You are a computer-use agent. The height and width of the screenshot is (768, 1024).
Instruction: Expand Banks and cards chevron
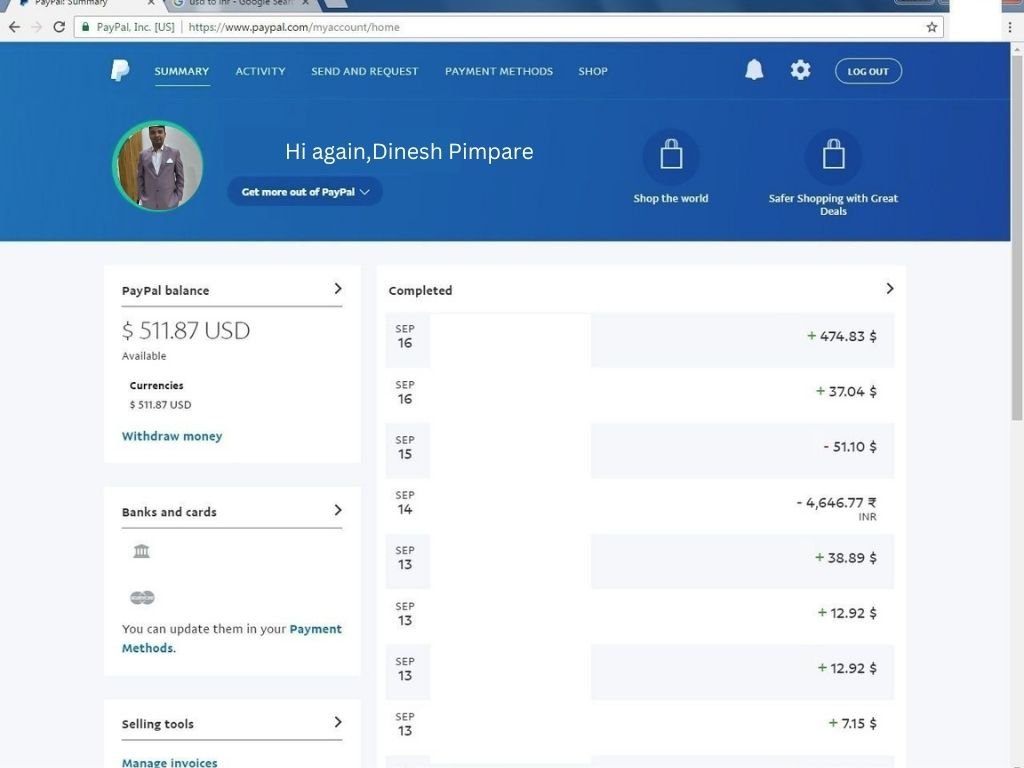(338, 510)
